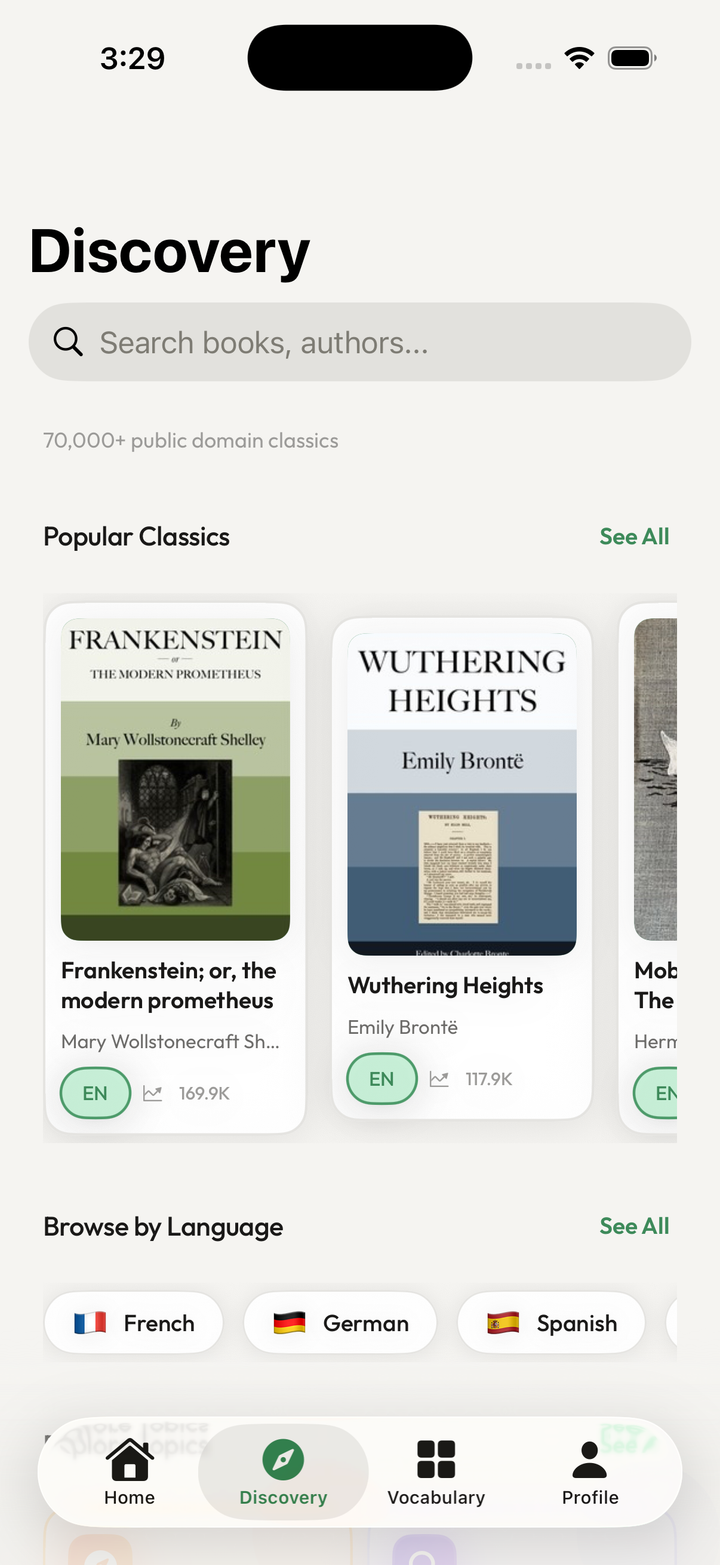Open the Home tab house icon
This screenshot has width=720, height=1565.
(x=130, y=1460)
